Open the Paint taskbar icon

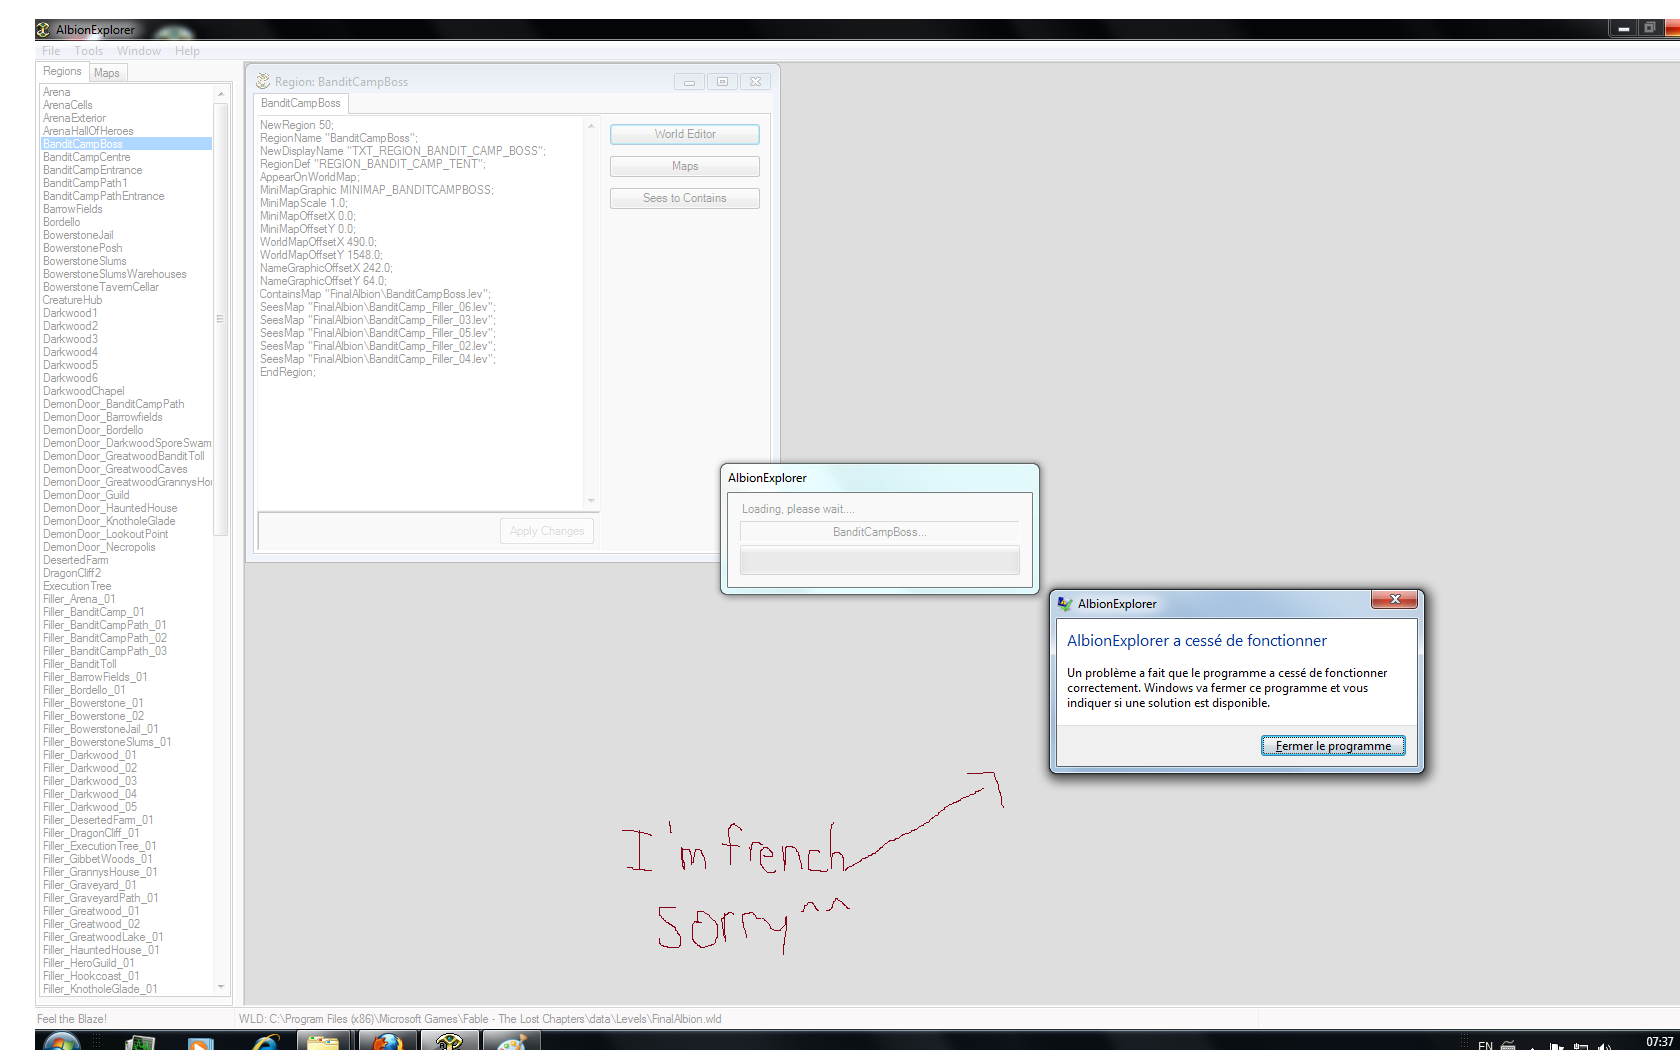click(511, 1042)
